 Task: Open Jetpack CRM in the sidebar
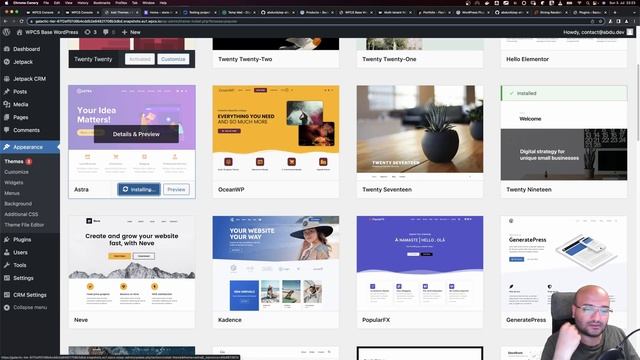pos(30,79)
